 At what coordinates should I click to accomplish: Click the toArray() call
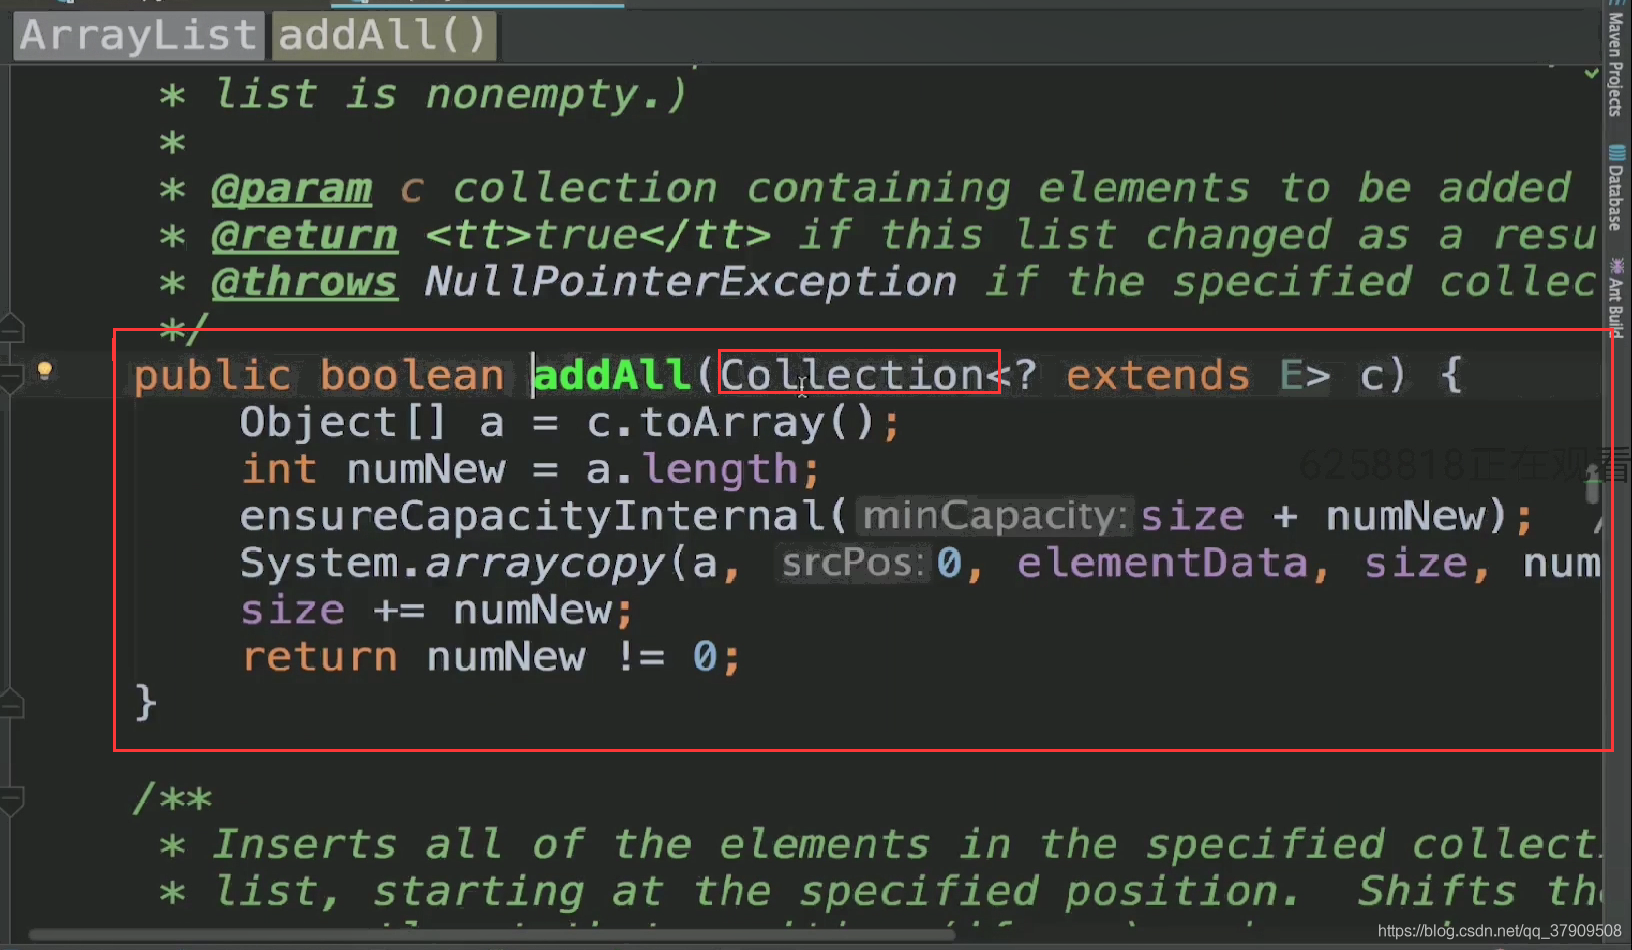(759, 423)
